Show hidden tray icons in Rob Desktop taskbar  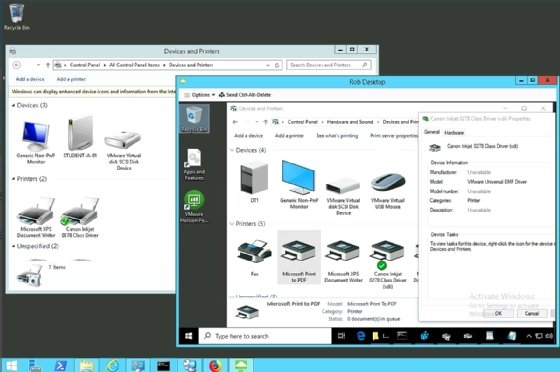529,336
